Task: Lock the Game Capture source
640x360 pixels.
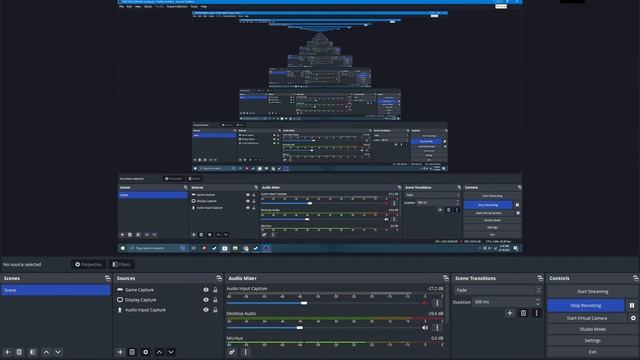Action: [x=215, y=290]
